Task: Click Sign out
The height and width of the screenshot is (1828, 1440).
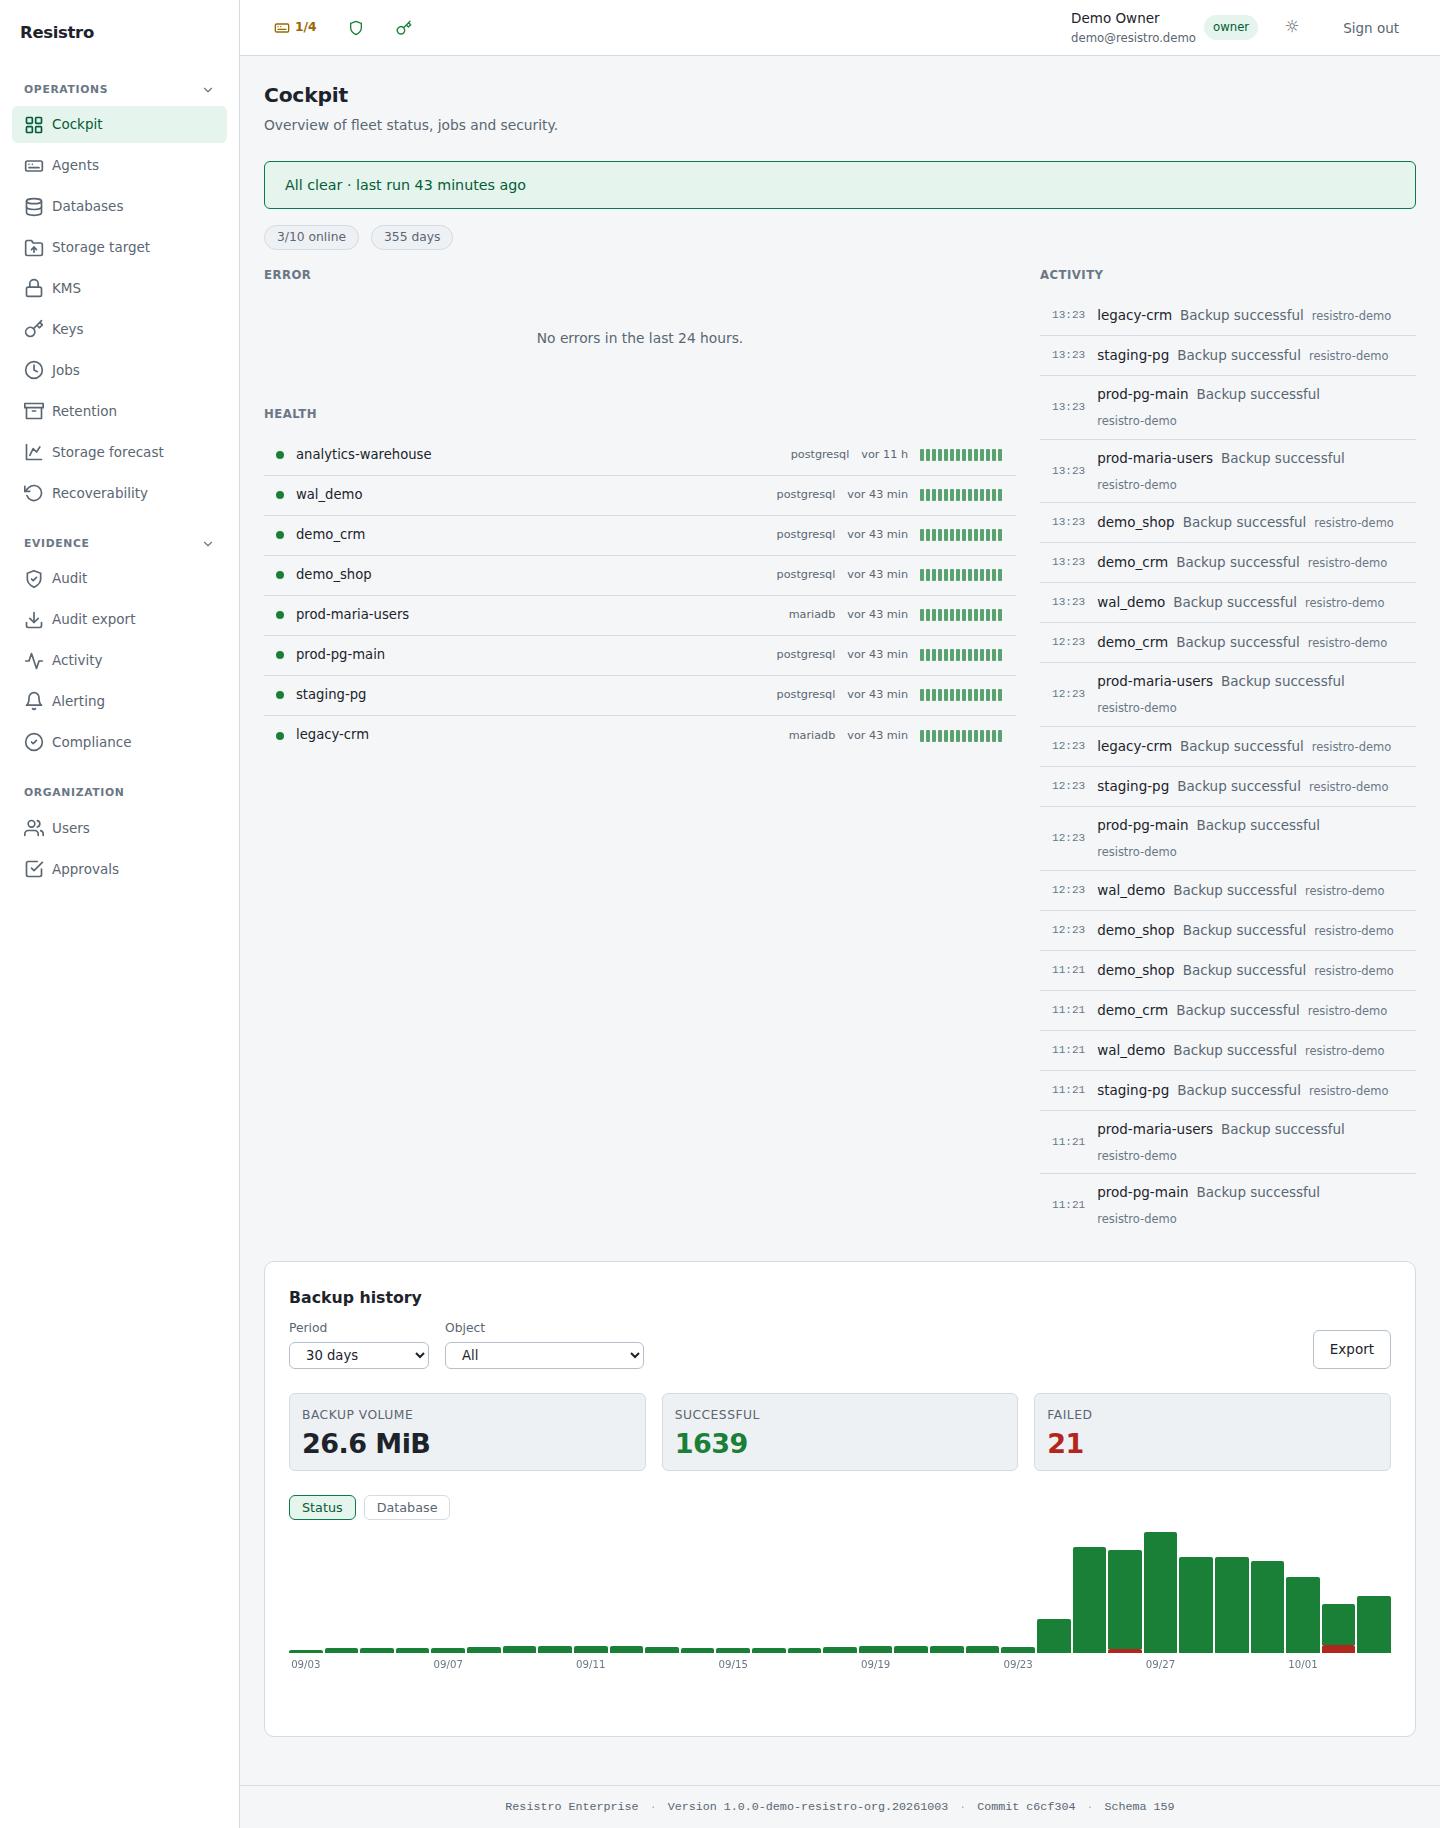Action: [x=1371, y=28]
